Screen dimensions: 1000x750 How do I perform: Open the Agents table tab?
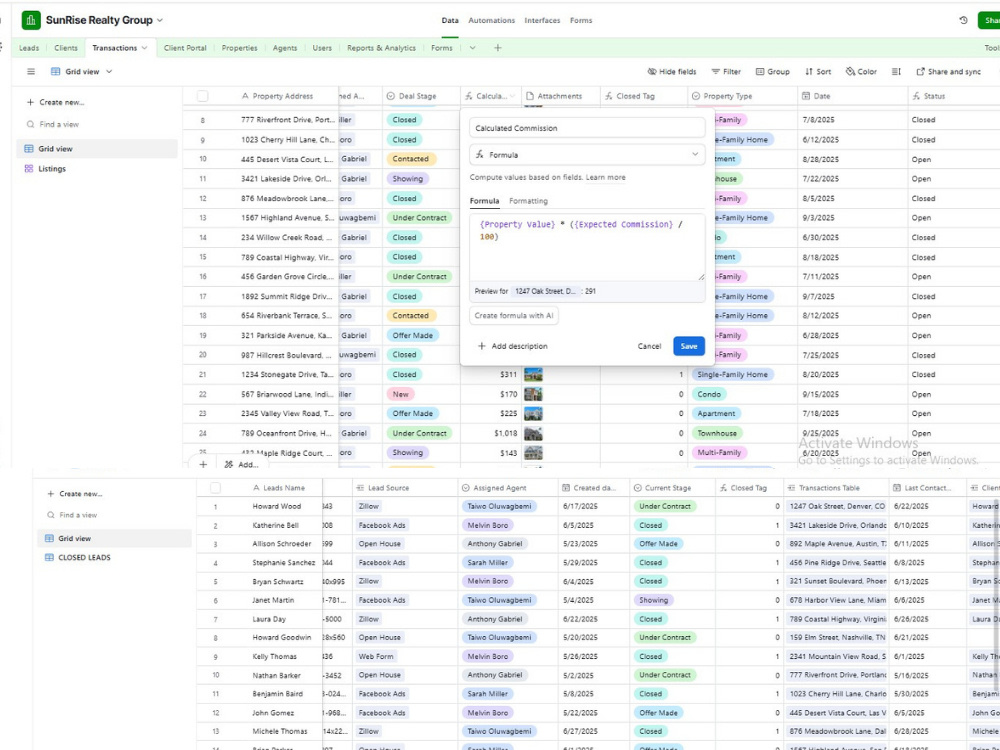pyautogui.click(x=284, y=48)
